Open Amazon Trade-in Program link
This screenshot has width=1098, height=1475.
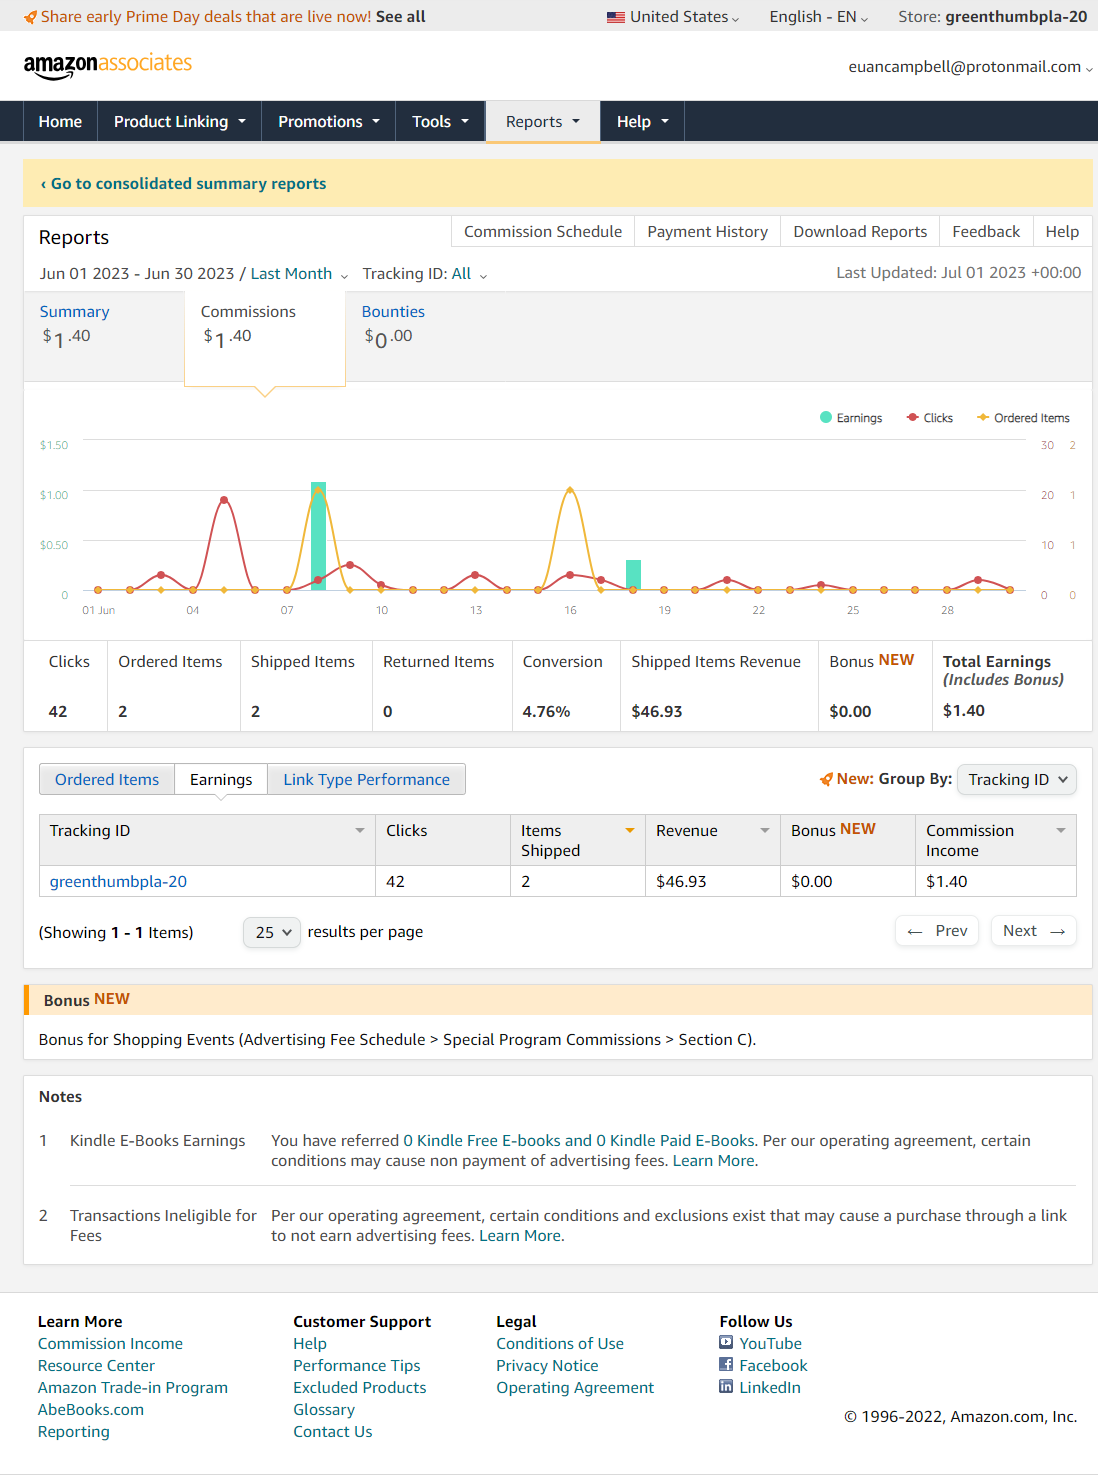click(133, 1387)
